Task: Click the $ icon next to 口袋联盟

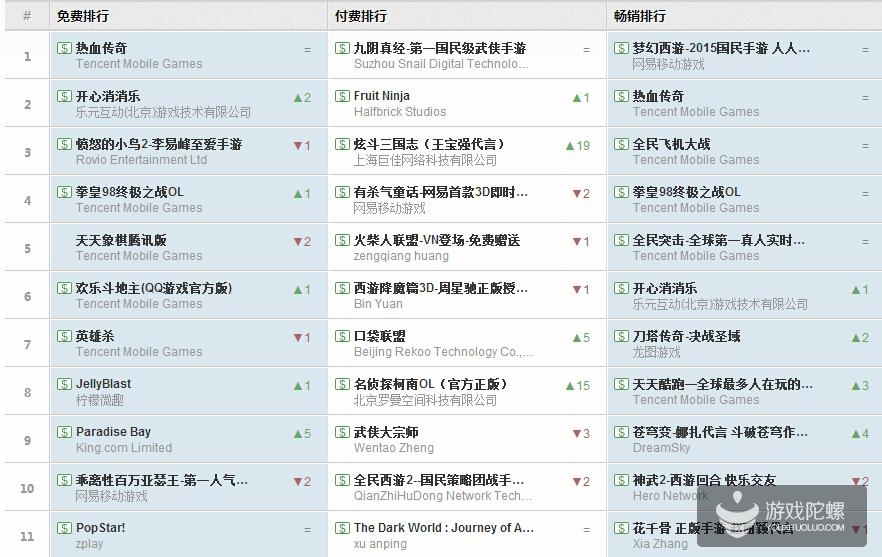Action: pos(342,336)
